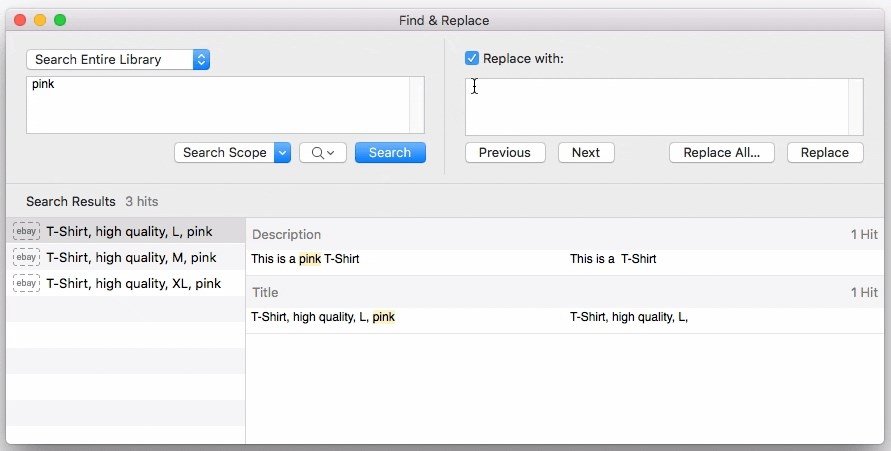Click the blue arrow on Search Scope
The width and height of the screenshot is (891, 451).
[282, 153]
